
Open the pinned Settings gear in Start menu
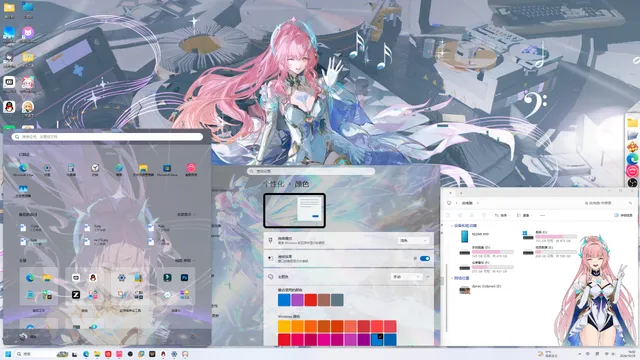click(x=47, y=168)
